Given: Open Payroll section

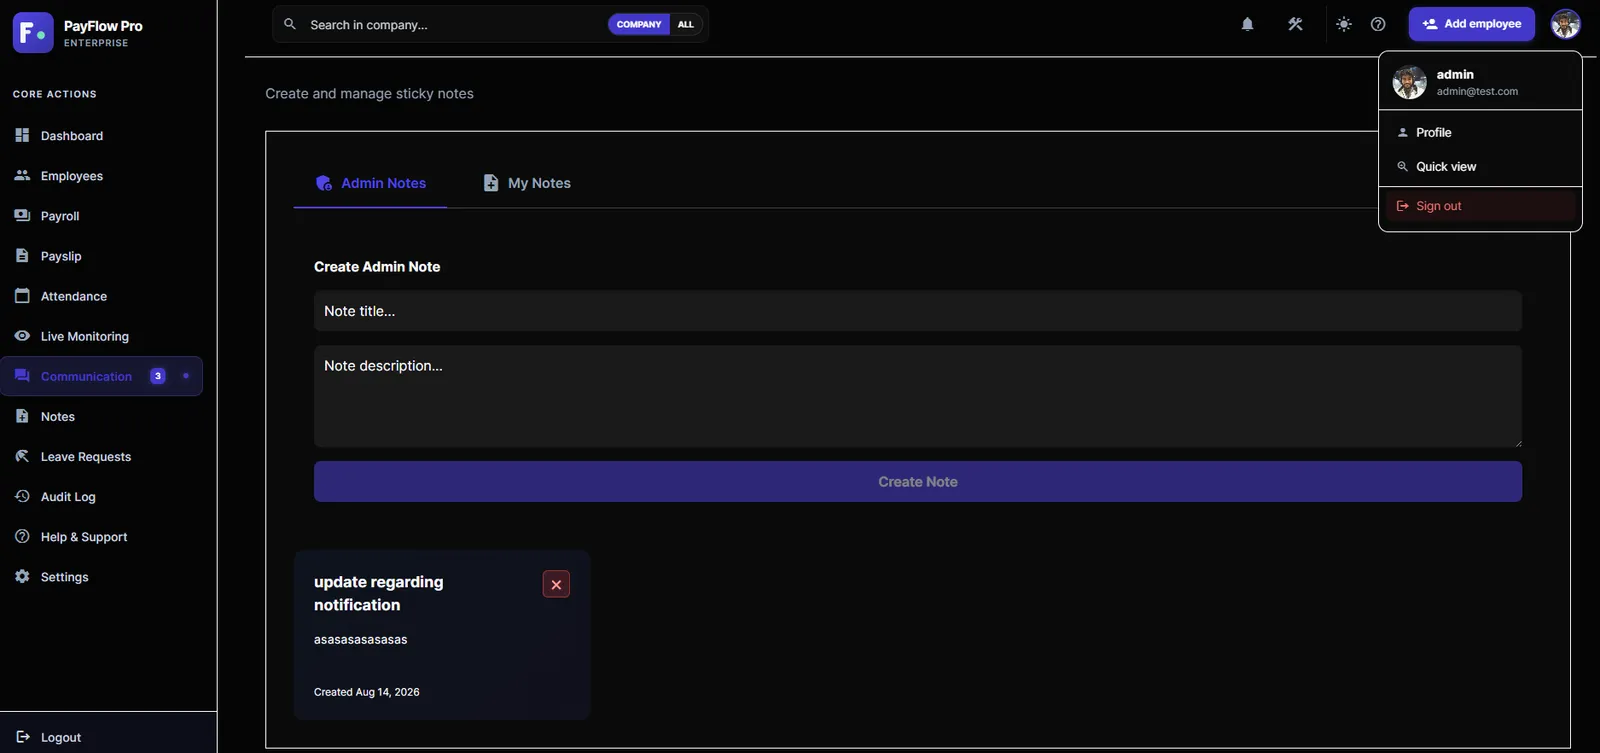Looking at the screenshot, I should (x=102, y=216).
